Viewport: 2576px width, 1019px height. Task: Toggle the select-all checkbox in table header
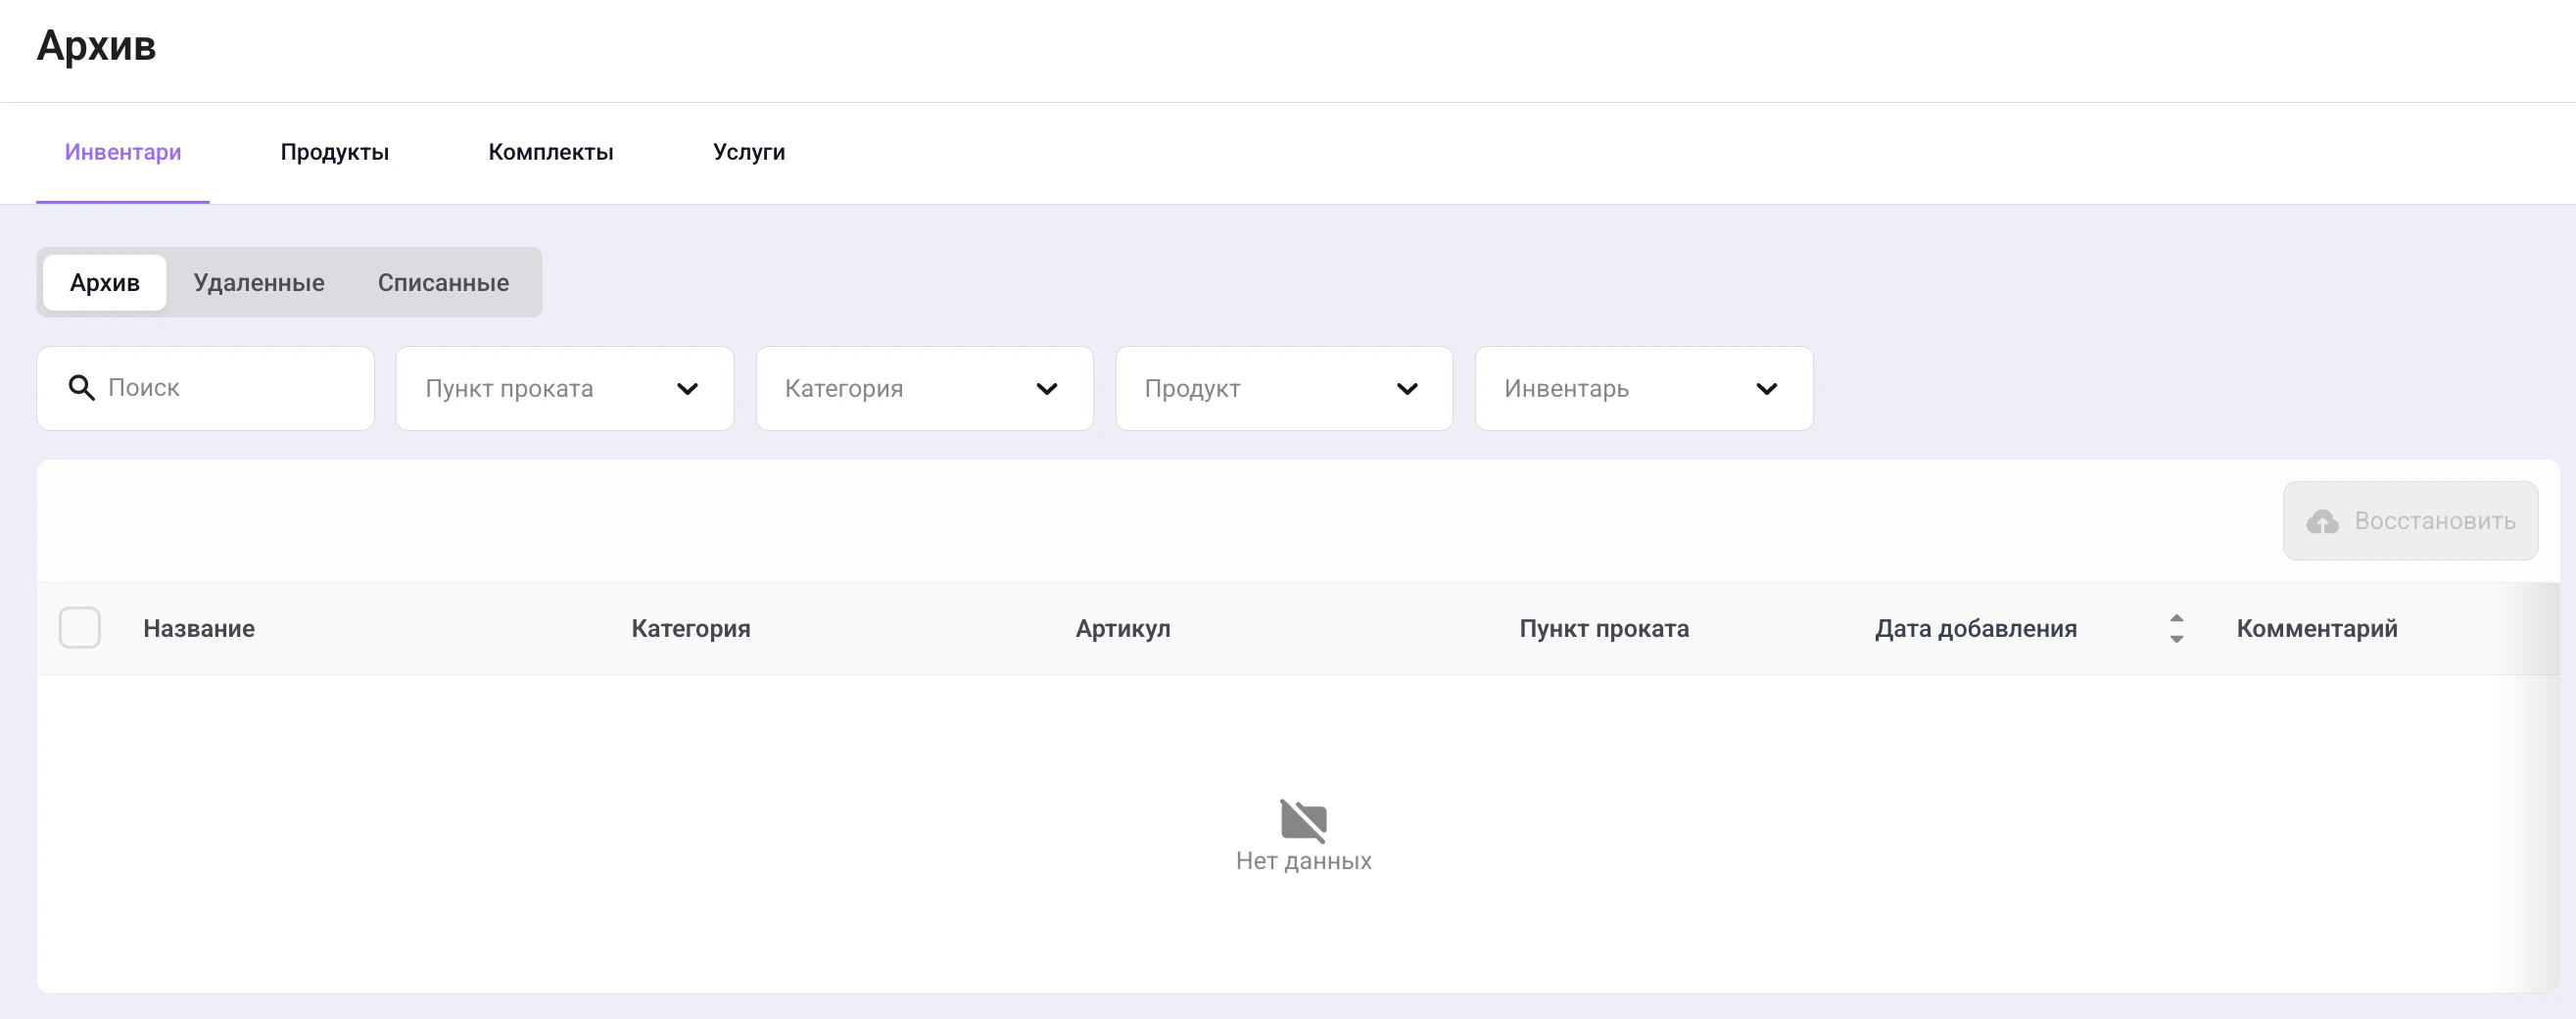click(x=80, y=627)
